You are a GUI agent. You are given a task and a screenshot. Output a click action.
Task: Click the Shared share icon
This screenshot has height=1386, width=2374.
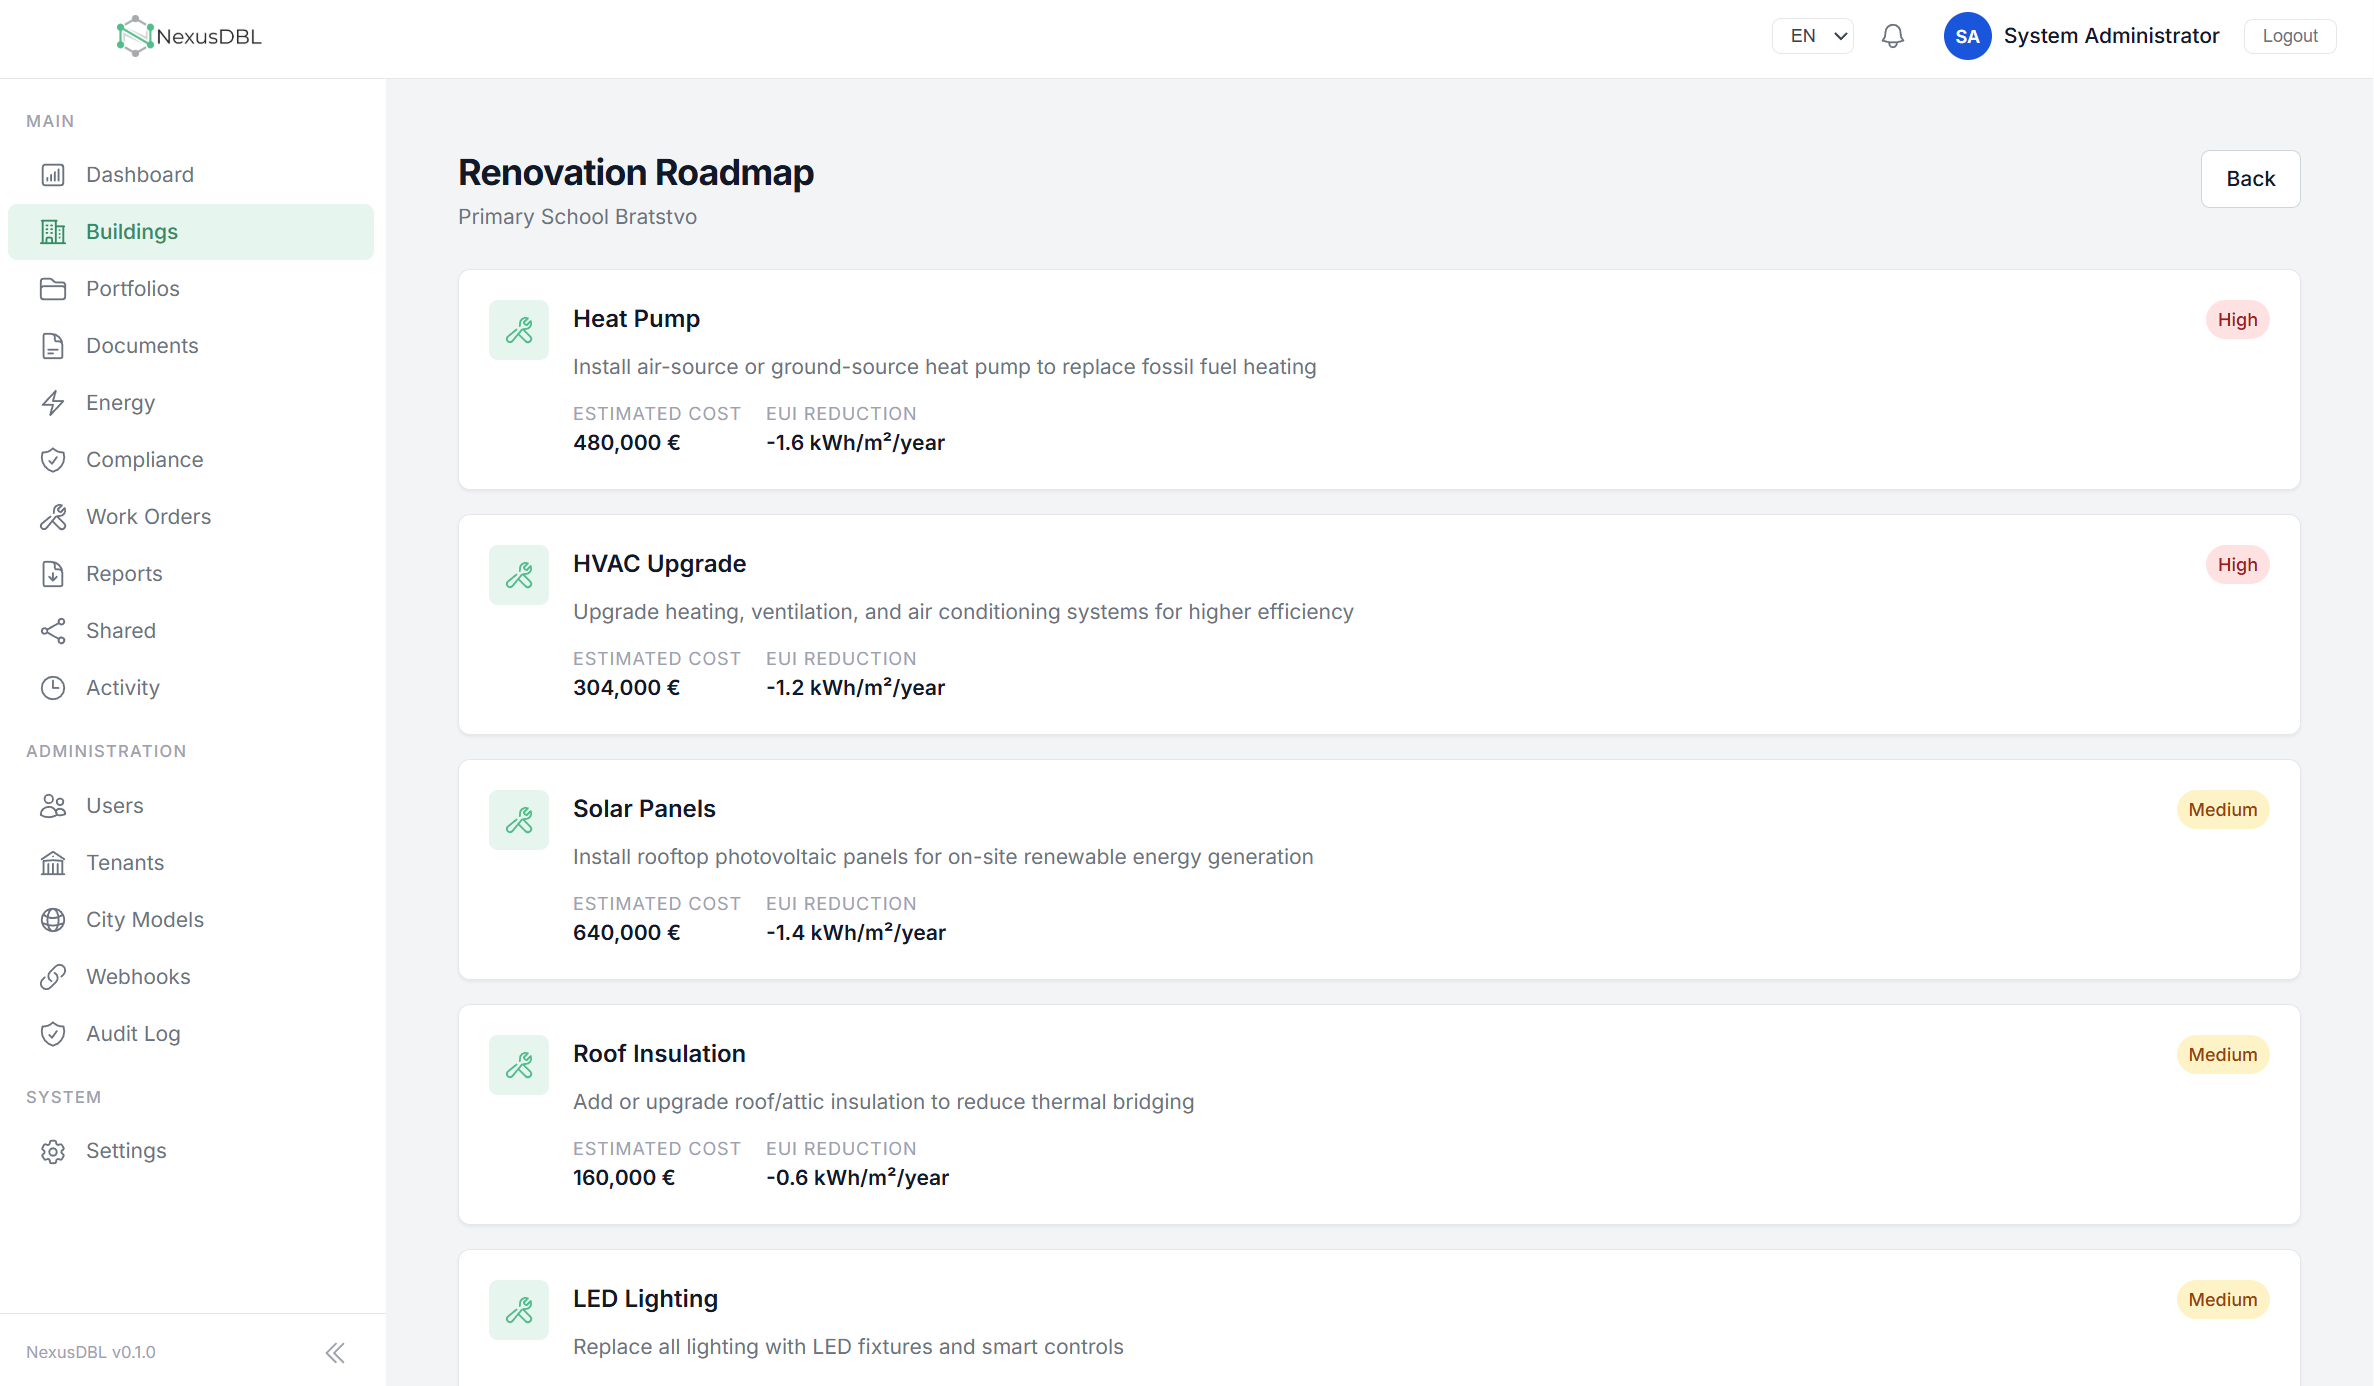point(53,631)
